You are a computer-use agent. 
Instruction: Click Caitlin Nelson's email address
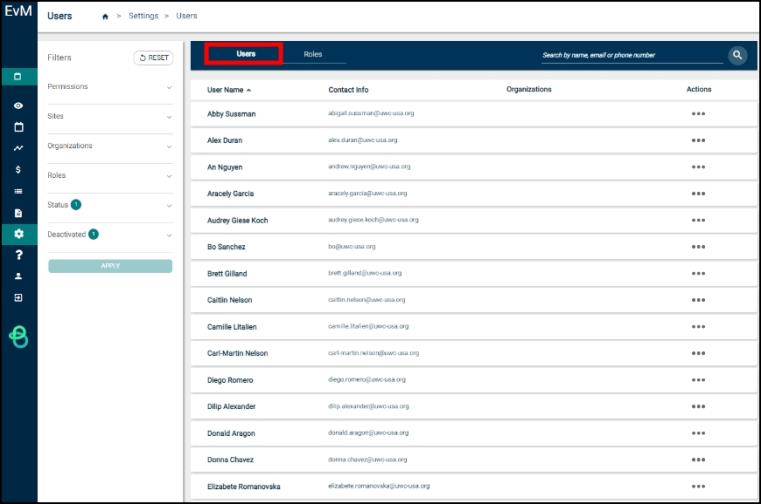coord(366,300)
